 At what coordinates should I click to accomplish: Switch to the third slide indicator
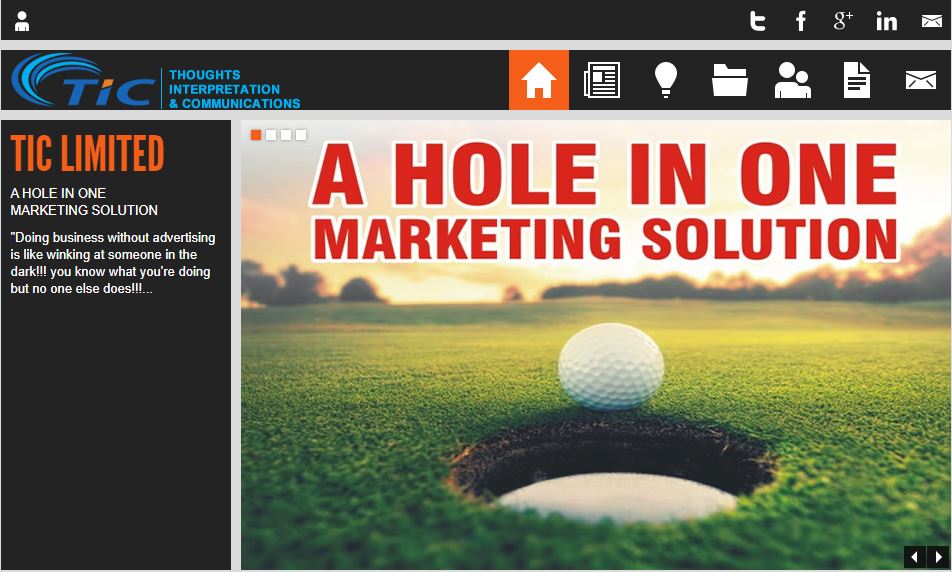[x=286, y=135]
